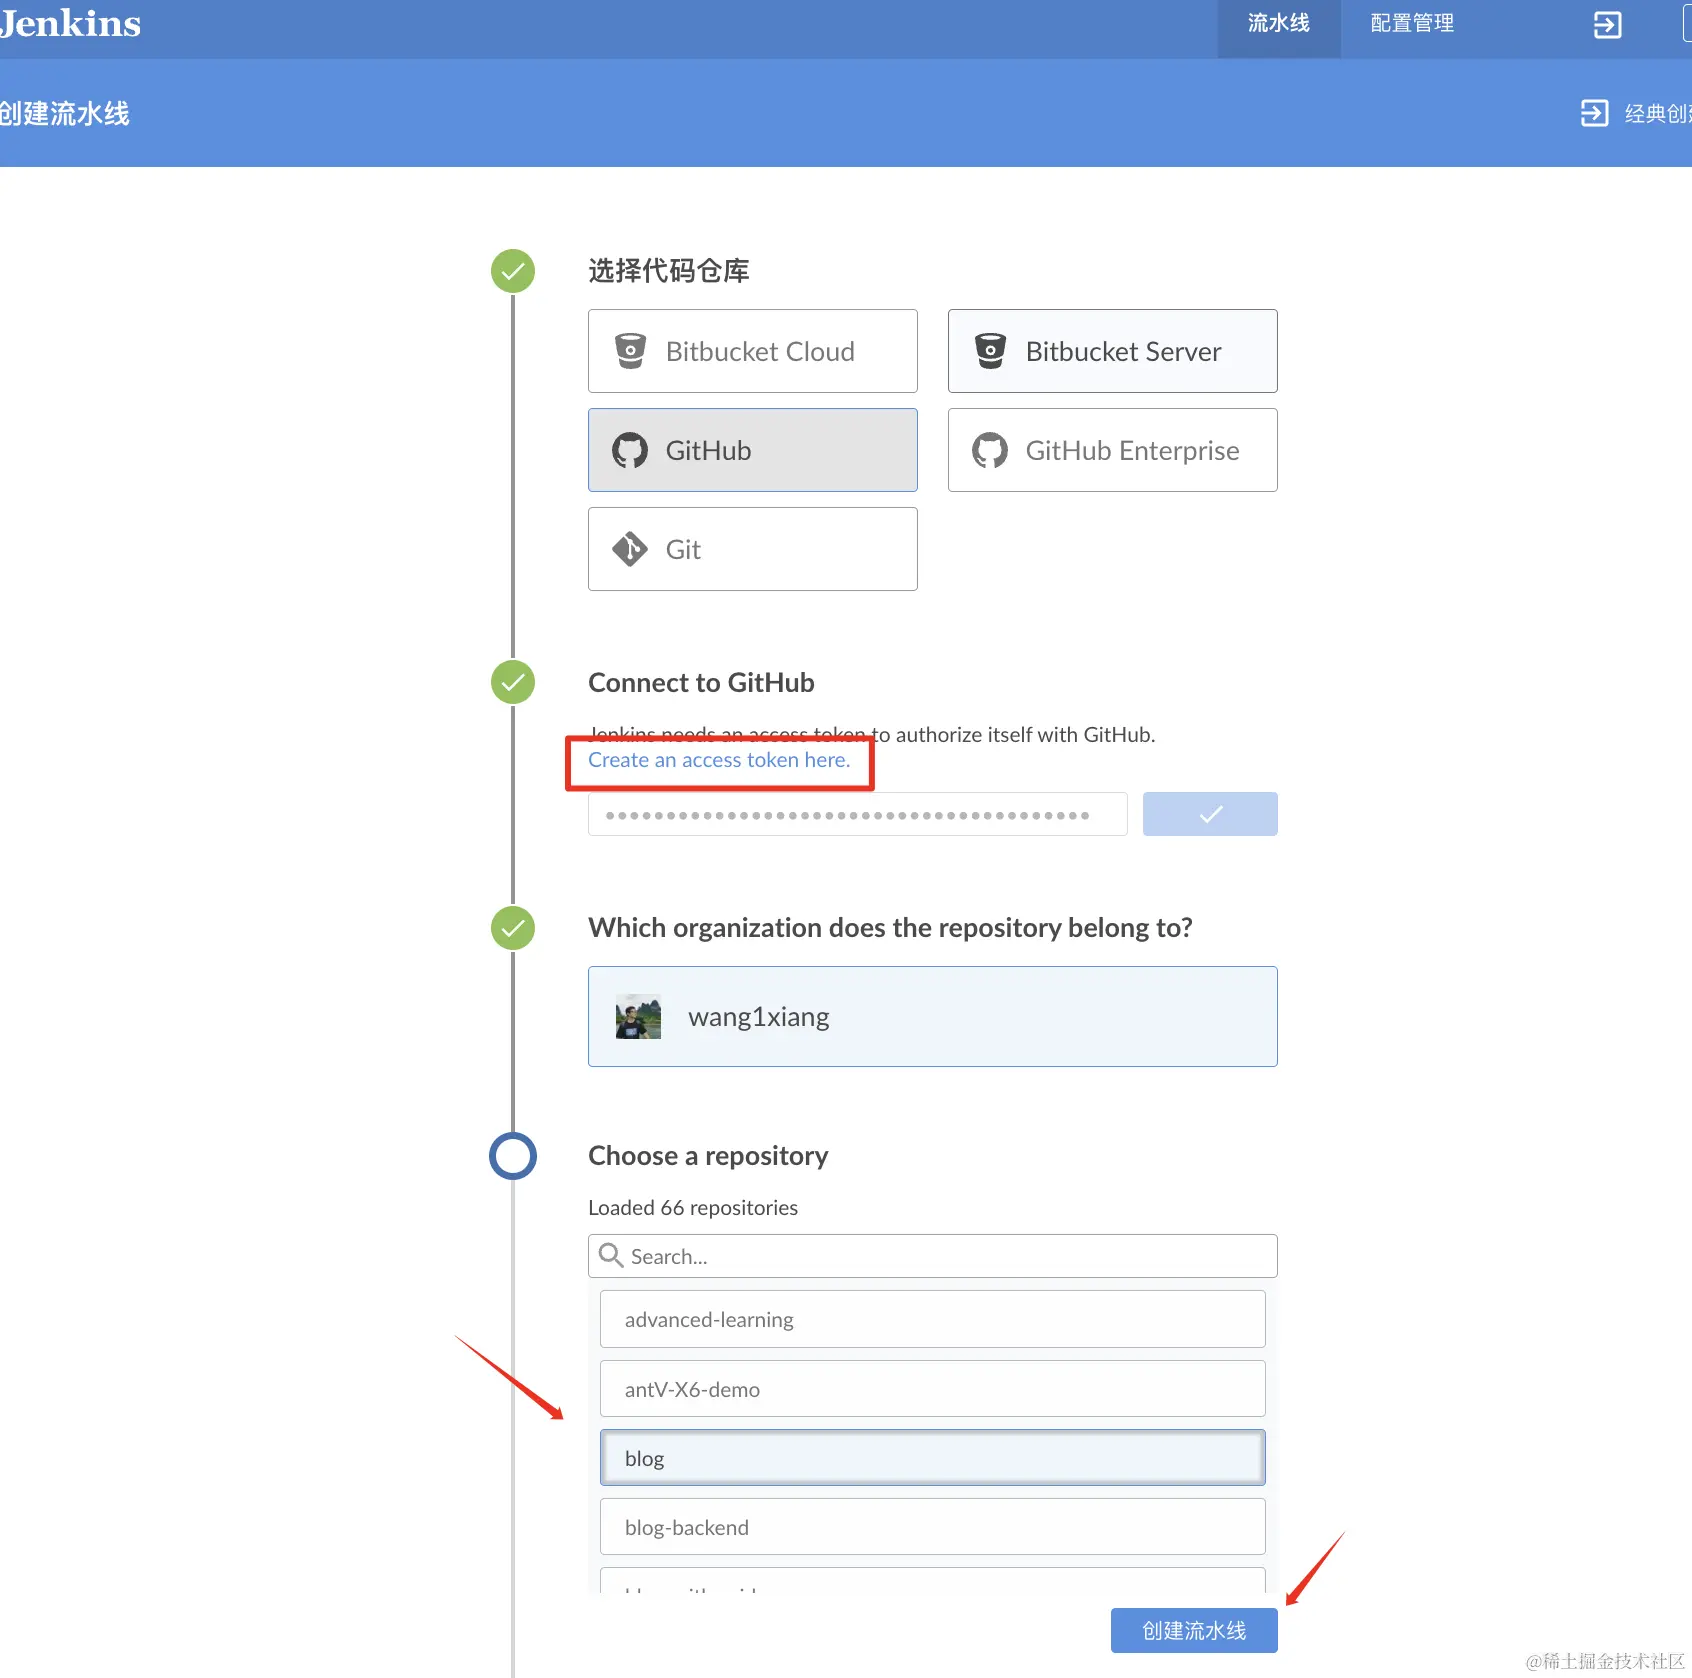This screenshot has width=1692, height=1678.
Task: Focus the access token password field
Action: [x=857, y=814]
